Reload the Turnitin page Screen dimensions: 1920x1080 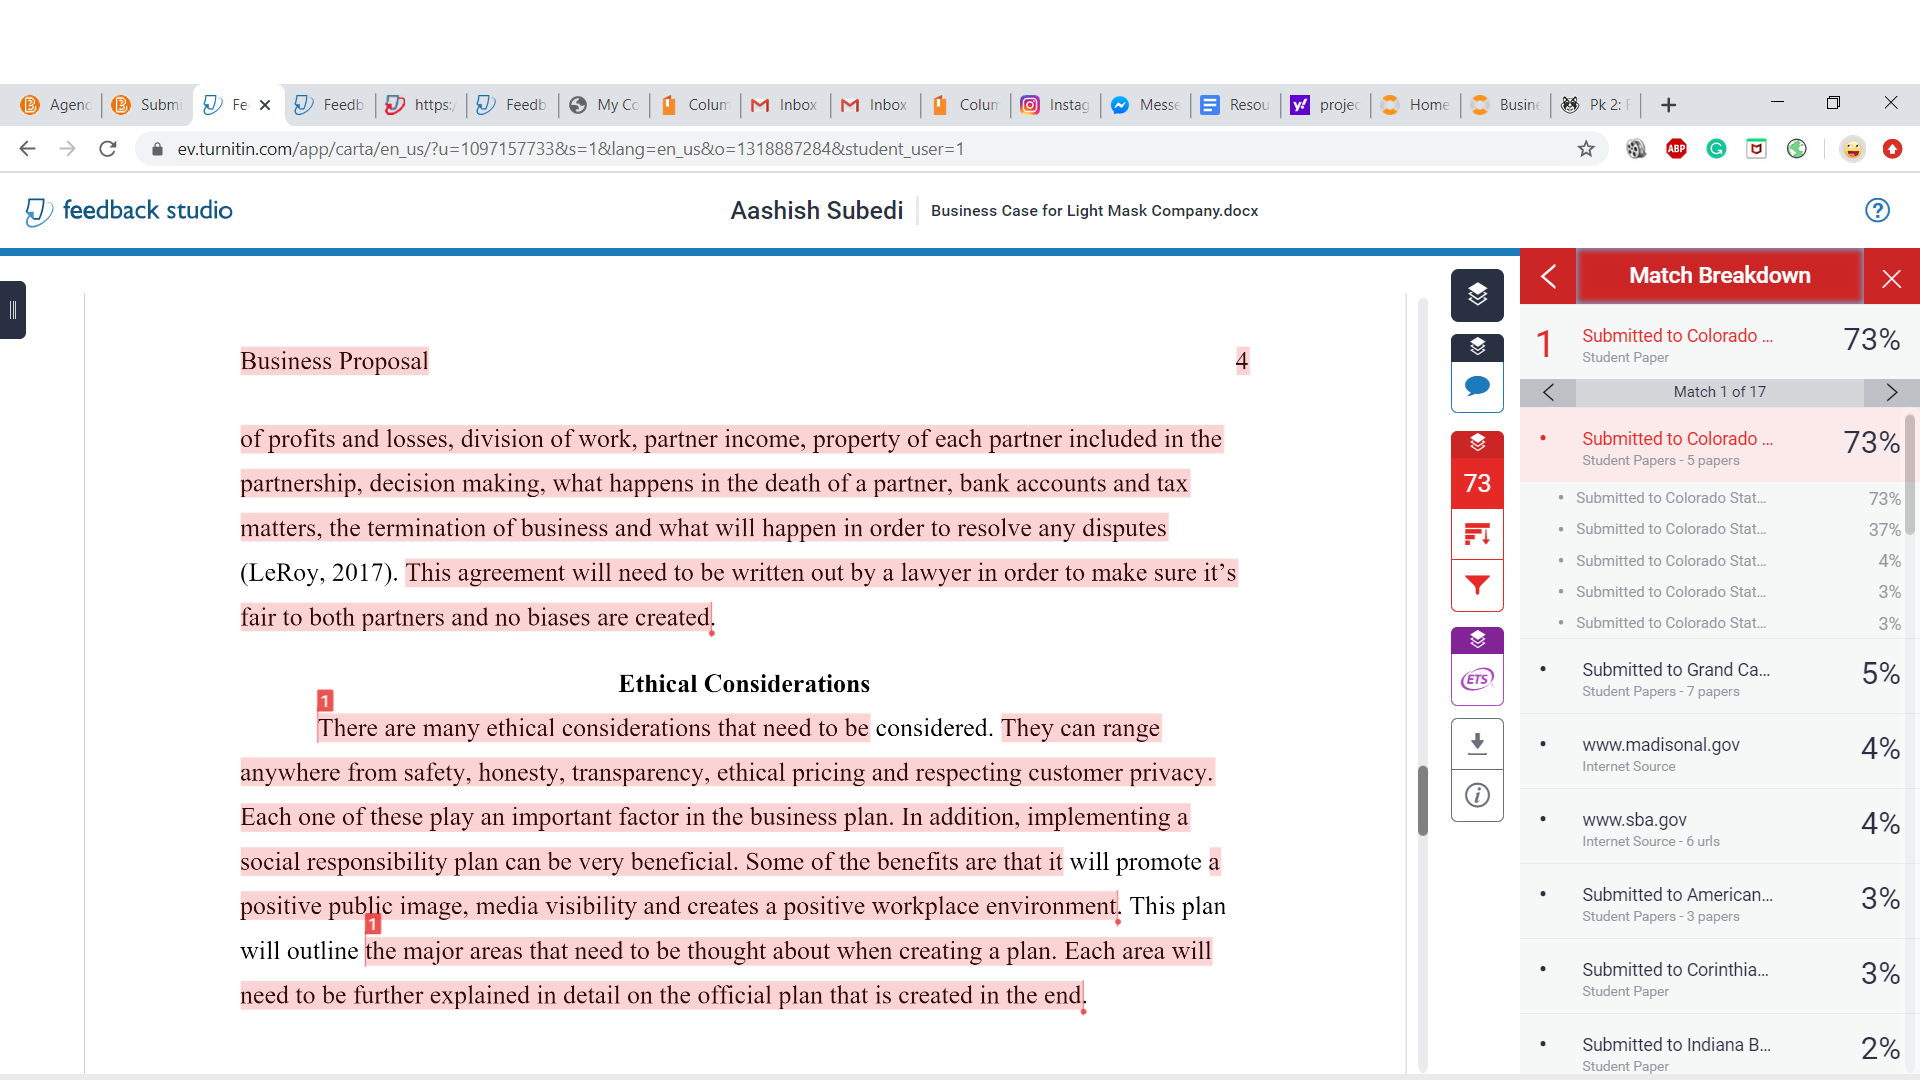(x=108, y=149)
